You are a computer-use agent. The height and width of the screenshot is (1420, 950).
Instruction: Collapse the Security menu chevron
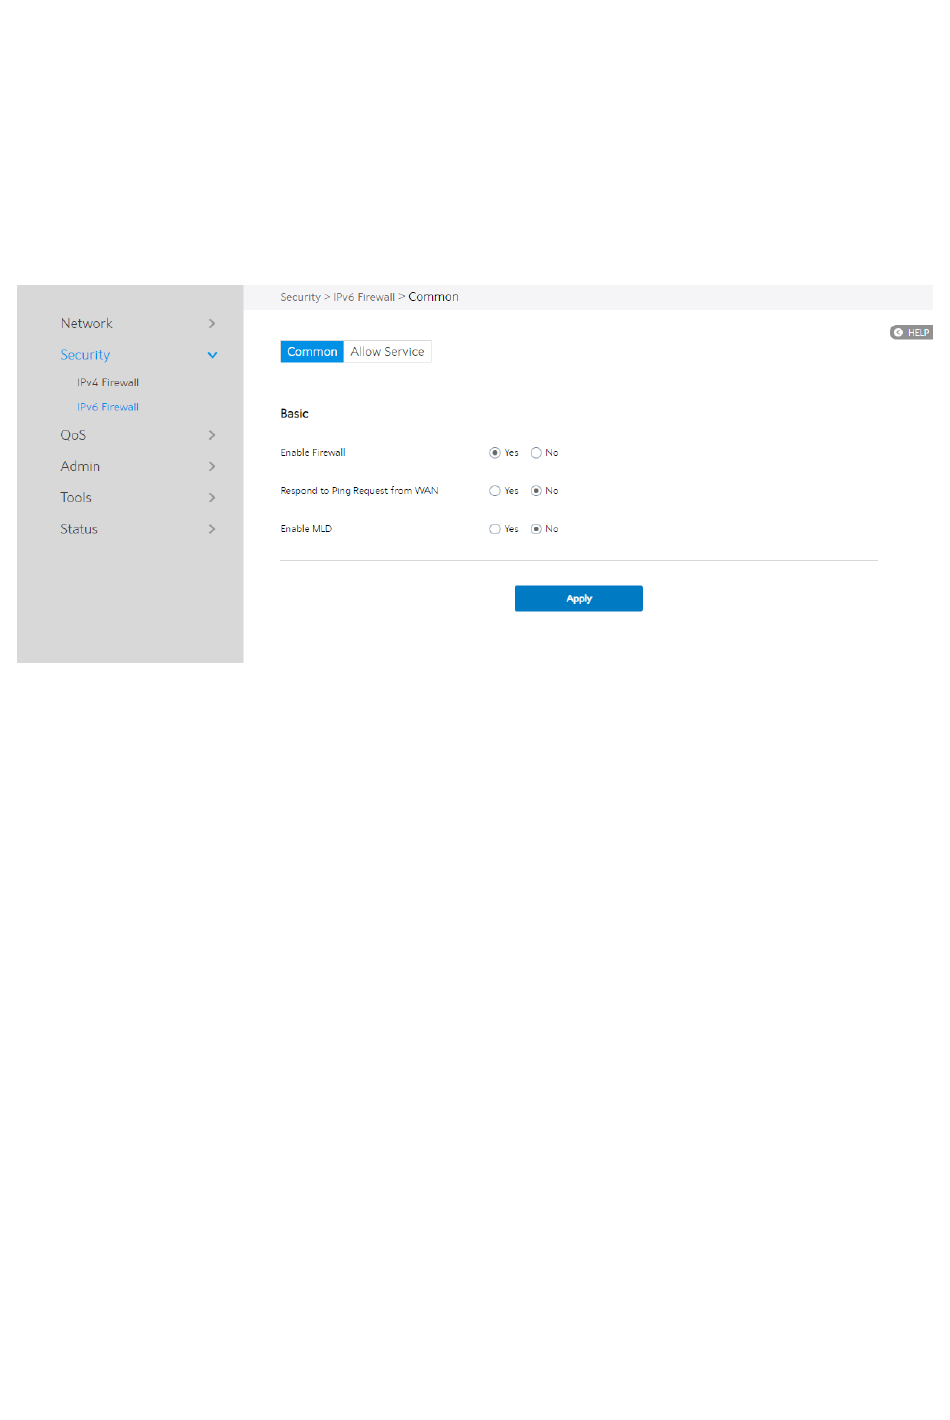click(212, 355)
